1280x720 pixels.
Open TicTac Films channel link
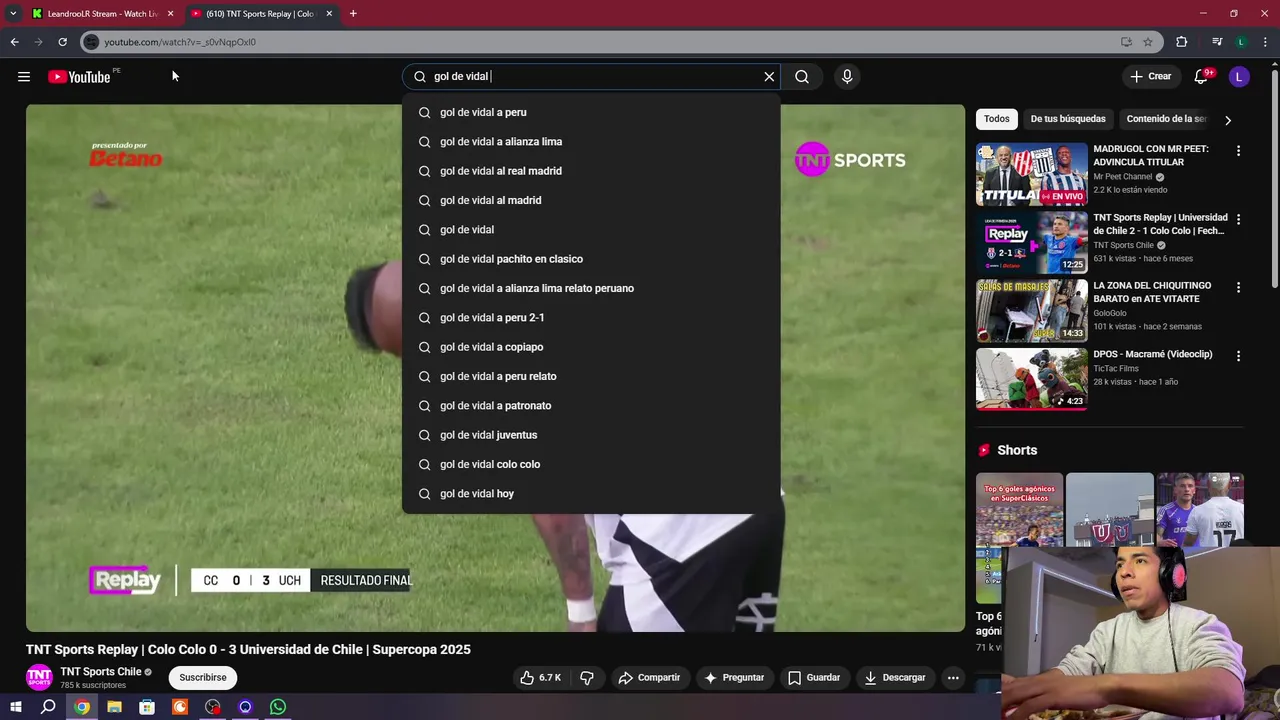1115,368
